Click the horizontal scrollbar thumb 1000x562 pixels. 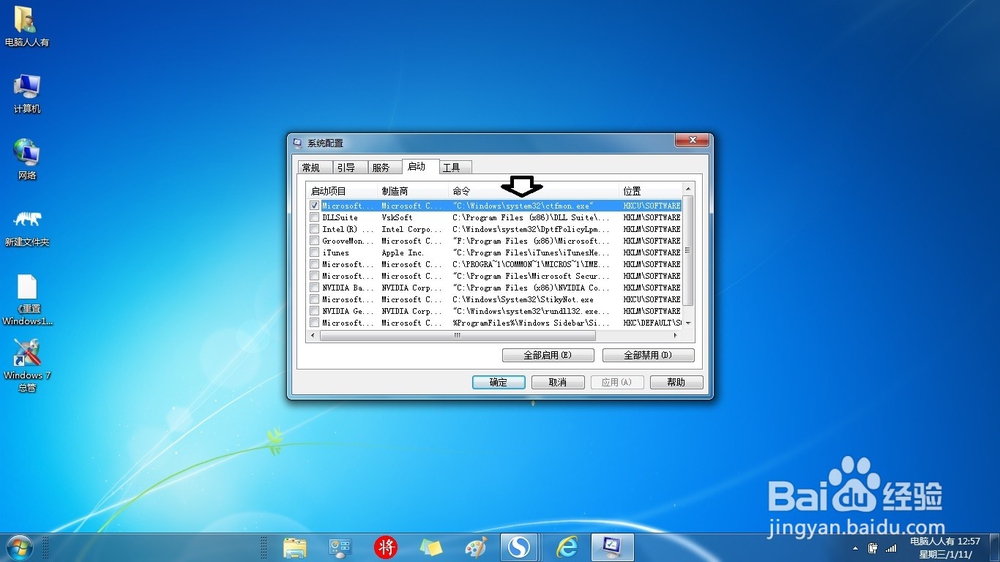(457, 335)
